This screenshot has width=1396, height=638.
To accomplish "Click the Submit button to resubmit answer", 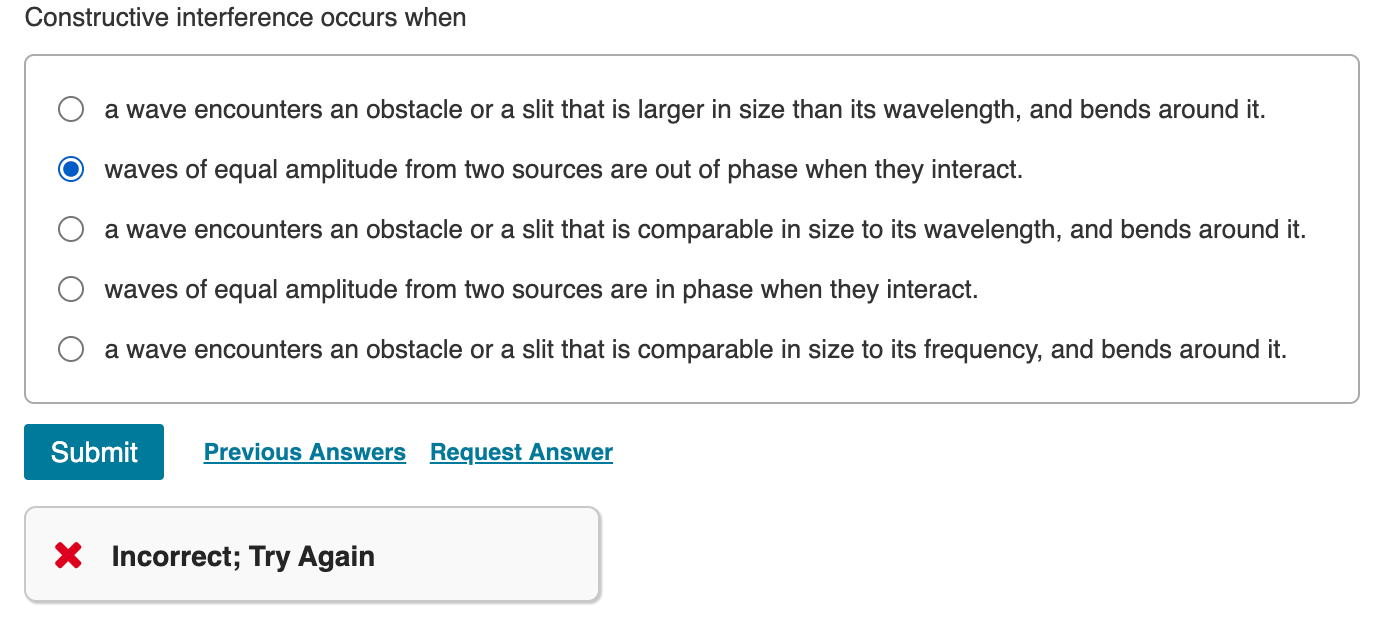I will click(x=93, y=452).
